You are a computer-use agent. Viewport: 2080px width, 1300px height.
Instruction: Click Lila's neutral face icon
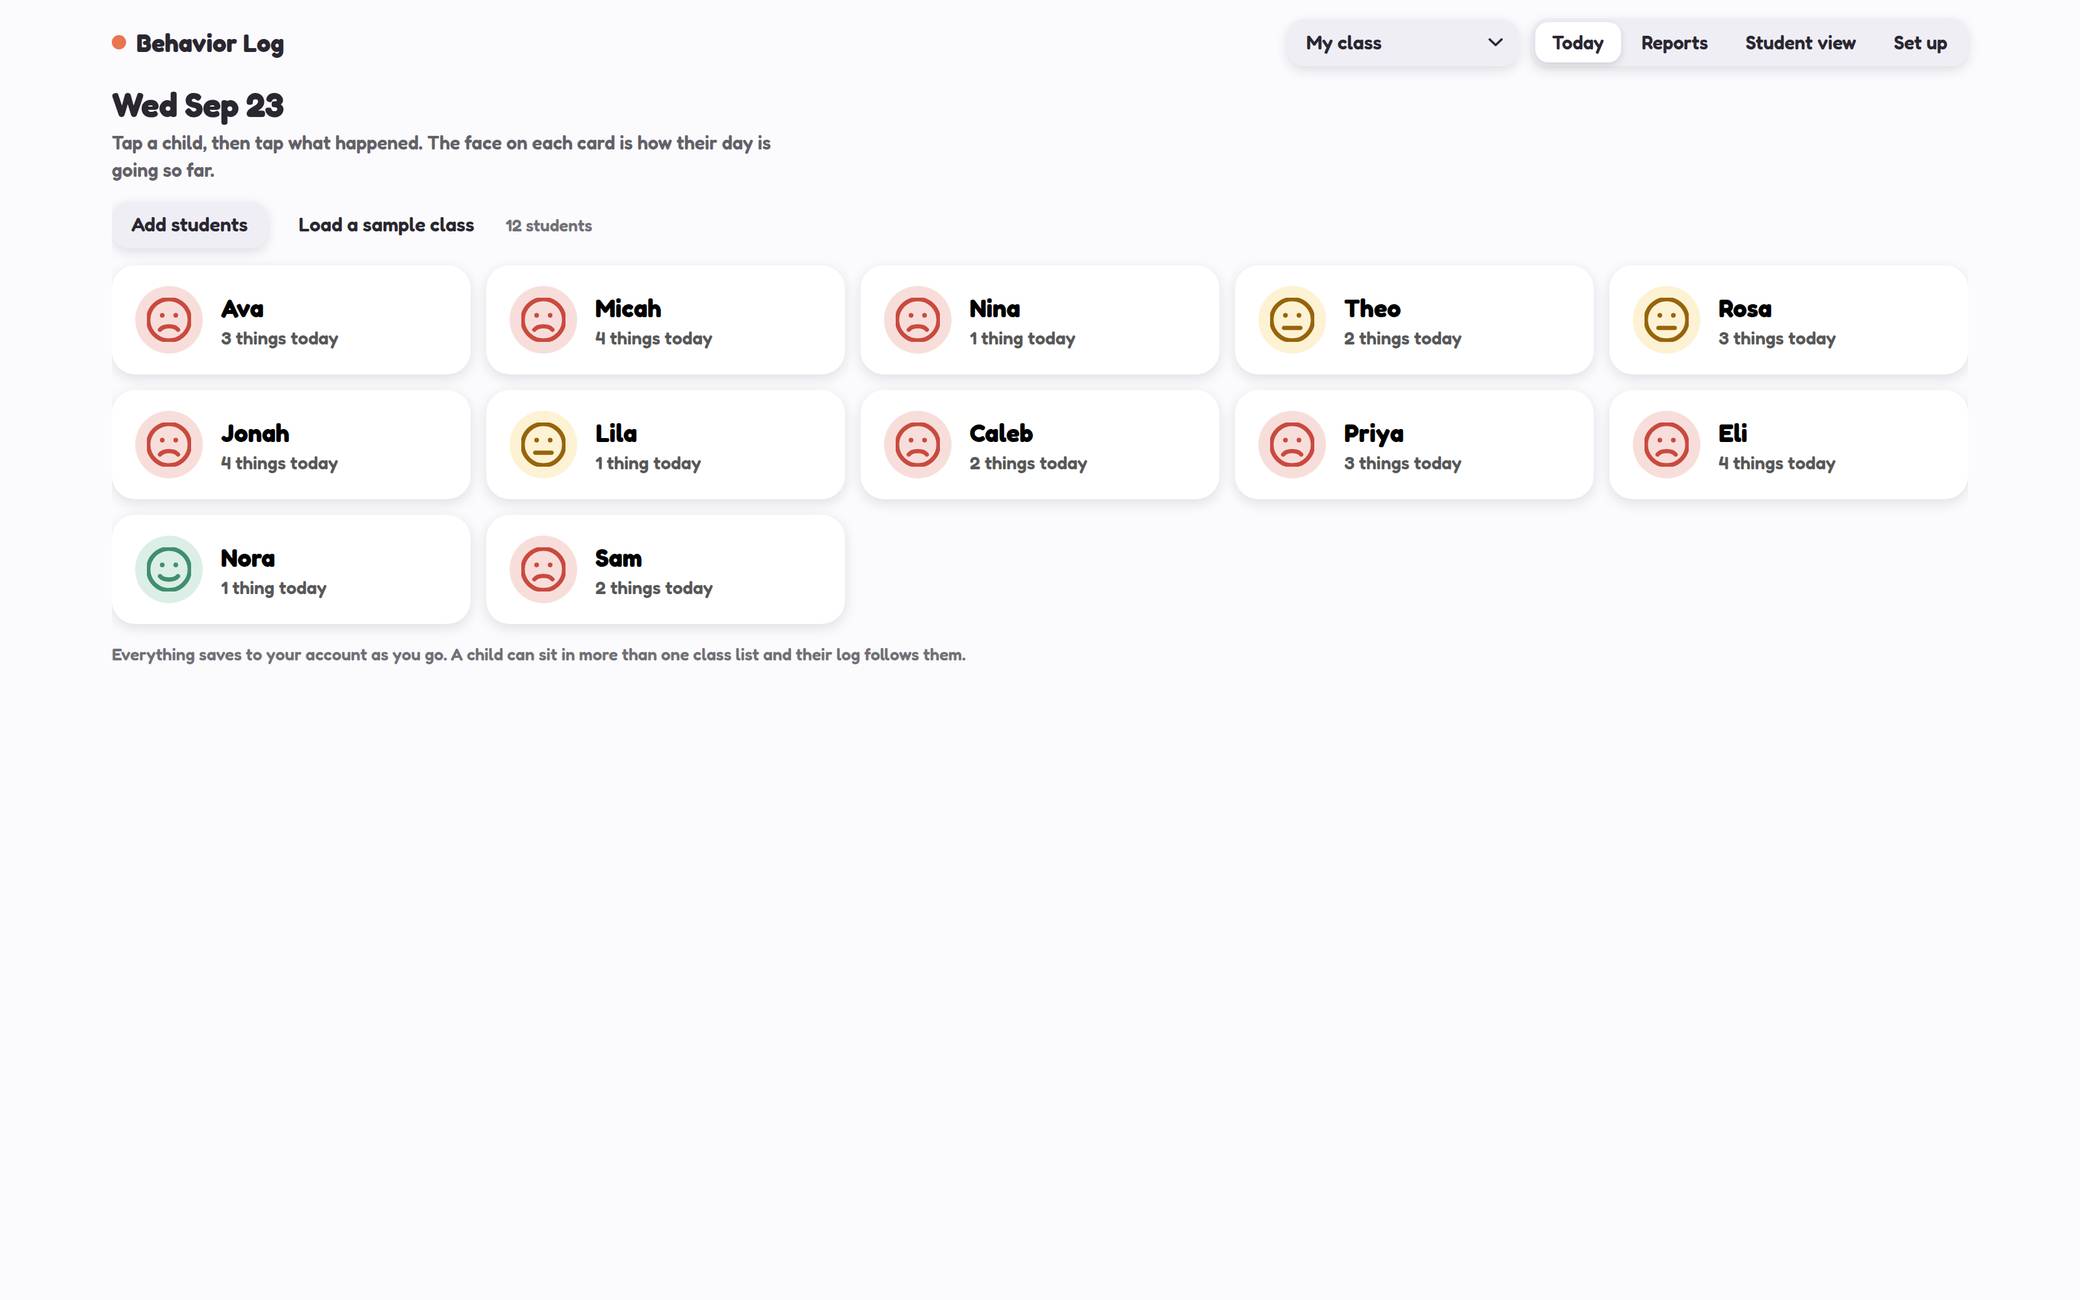543,445
